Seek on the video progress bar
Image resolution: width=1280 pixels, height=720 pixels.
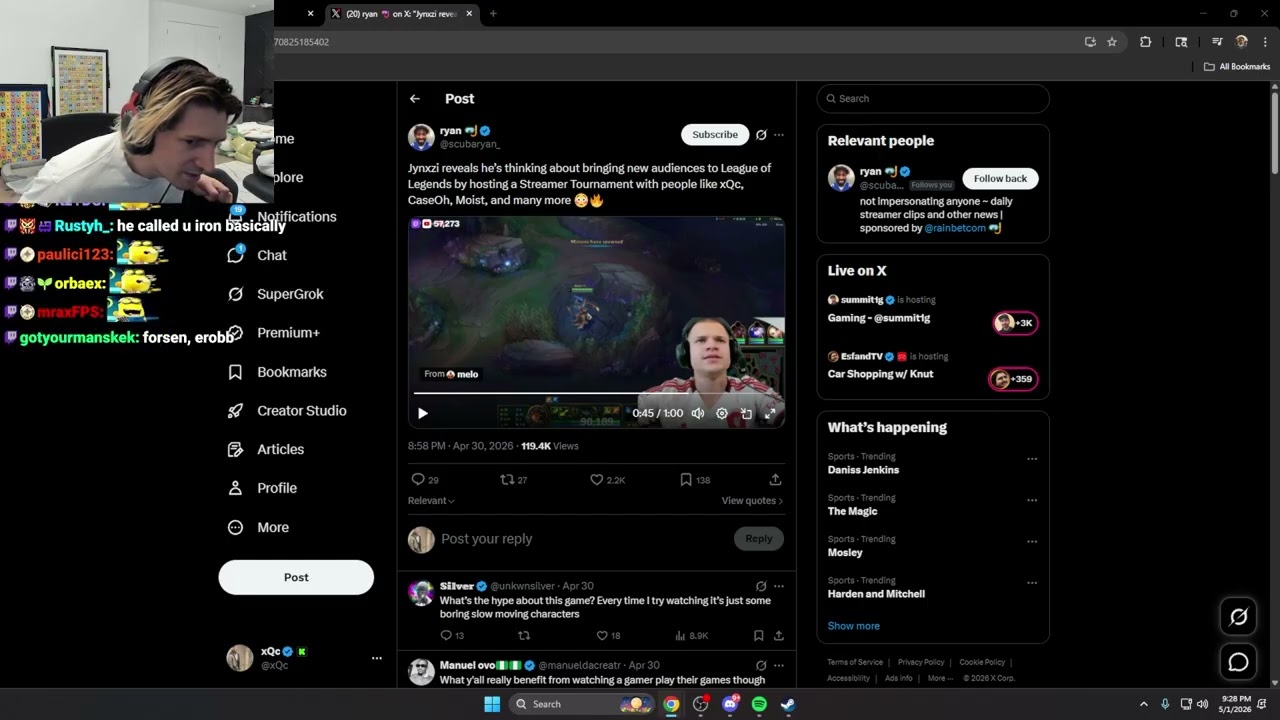(596, 393)
